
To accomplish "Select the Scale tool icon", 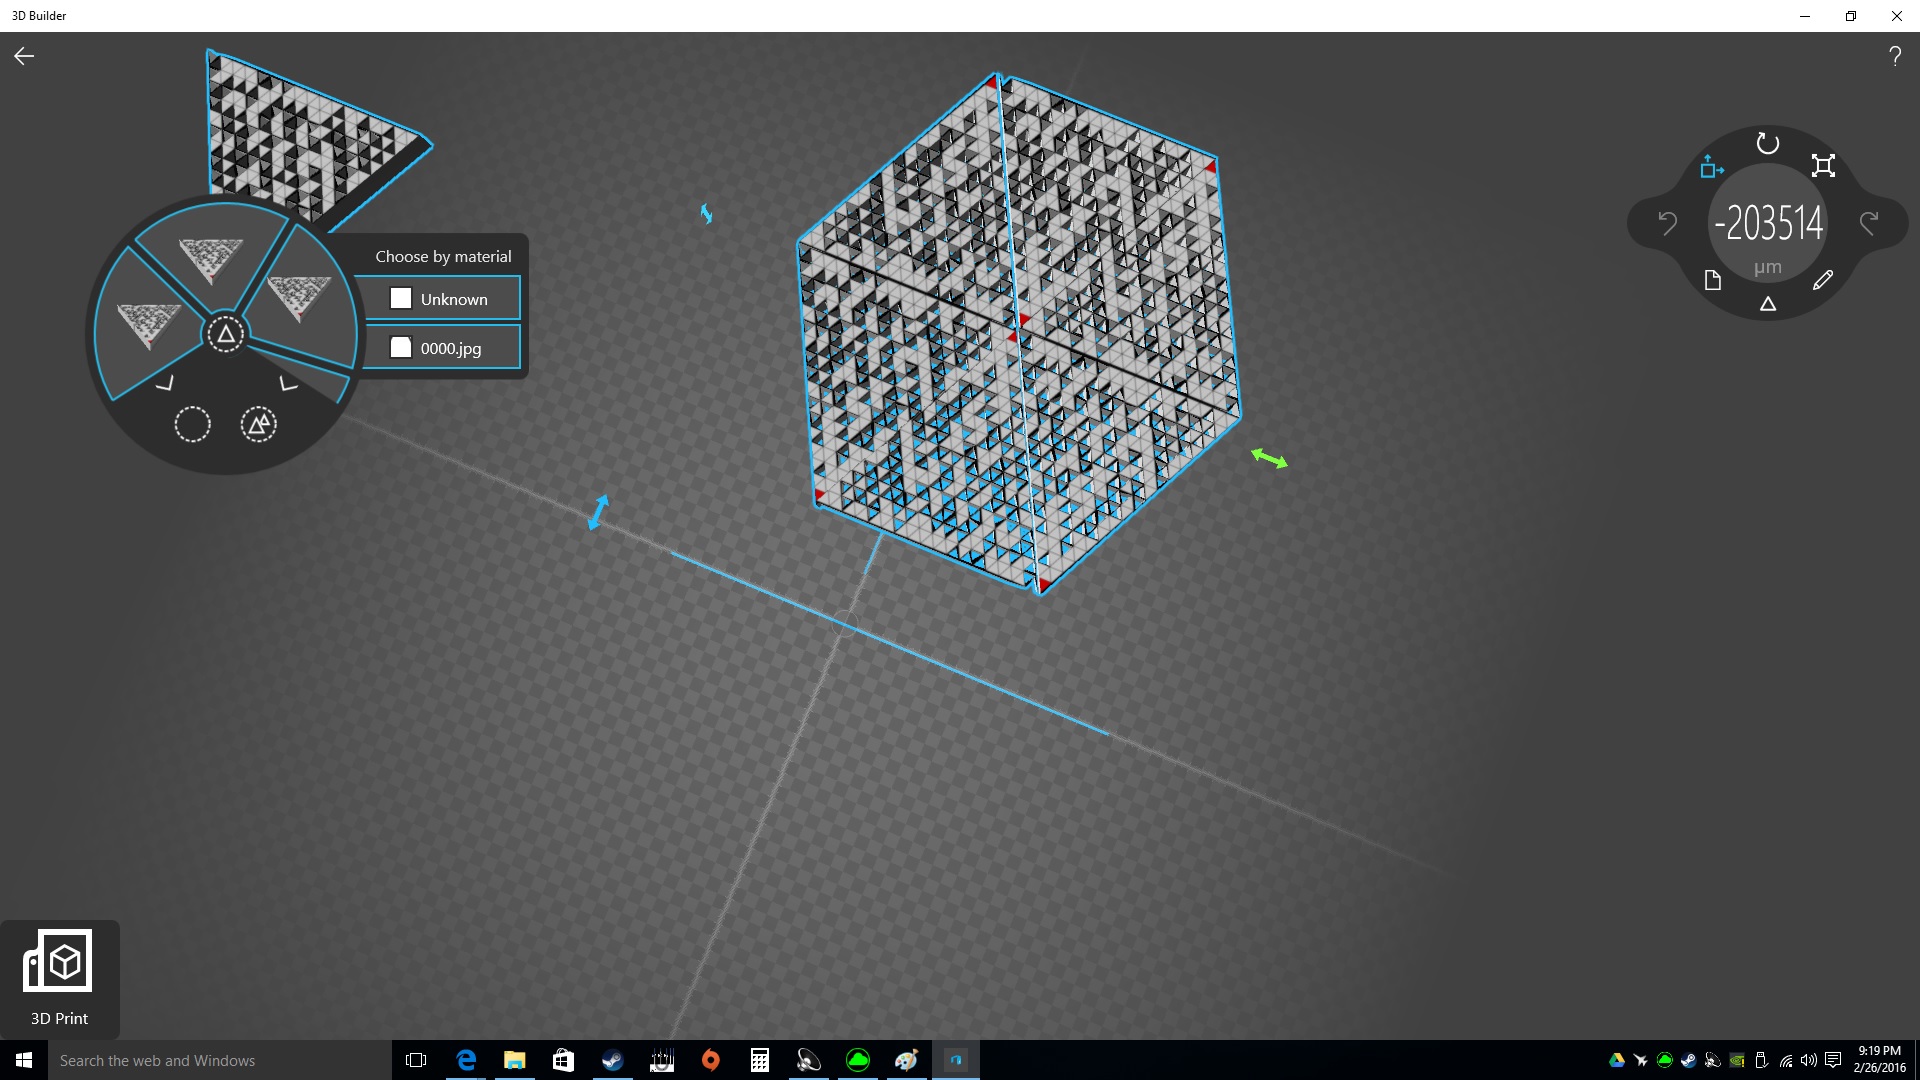I will pyautogui.click(x=1823, y=166).
